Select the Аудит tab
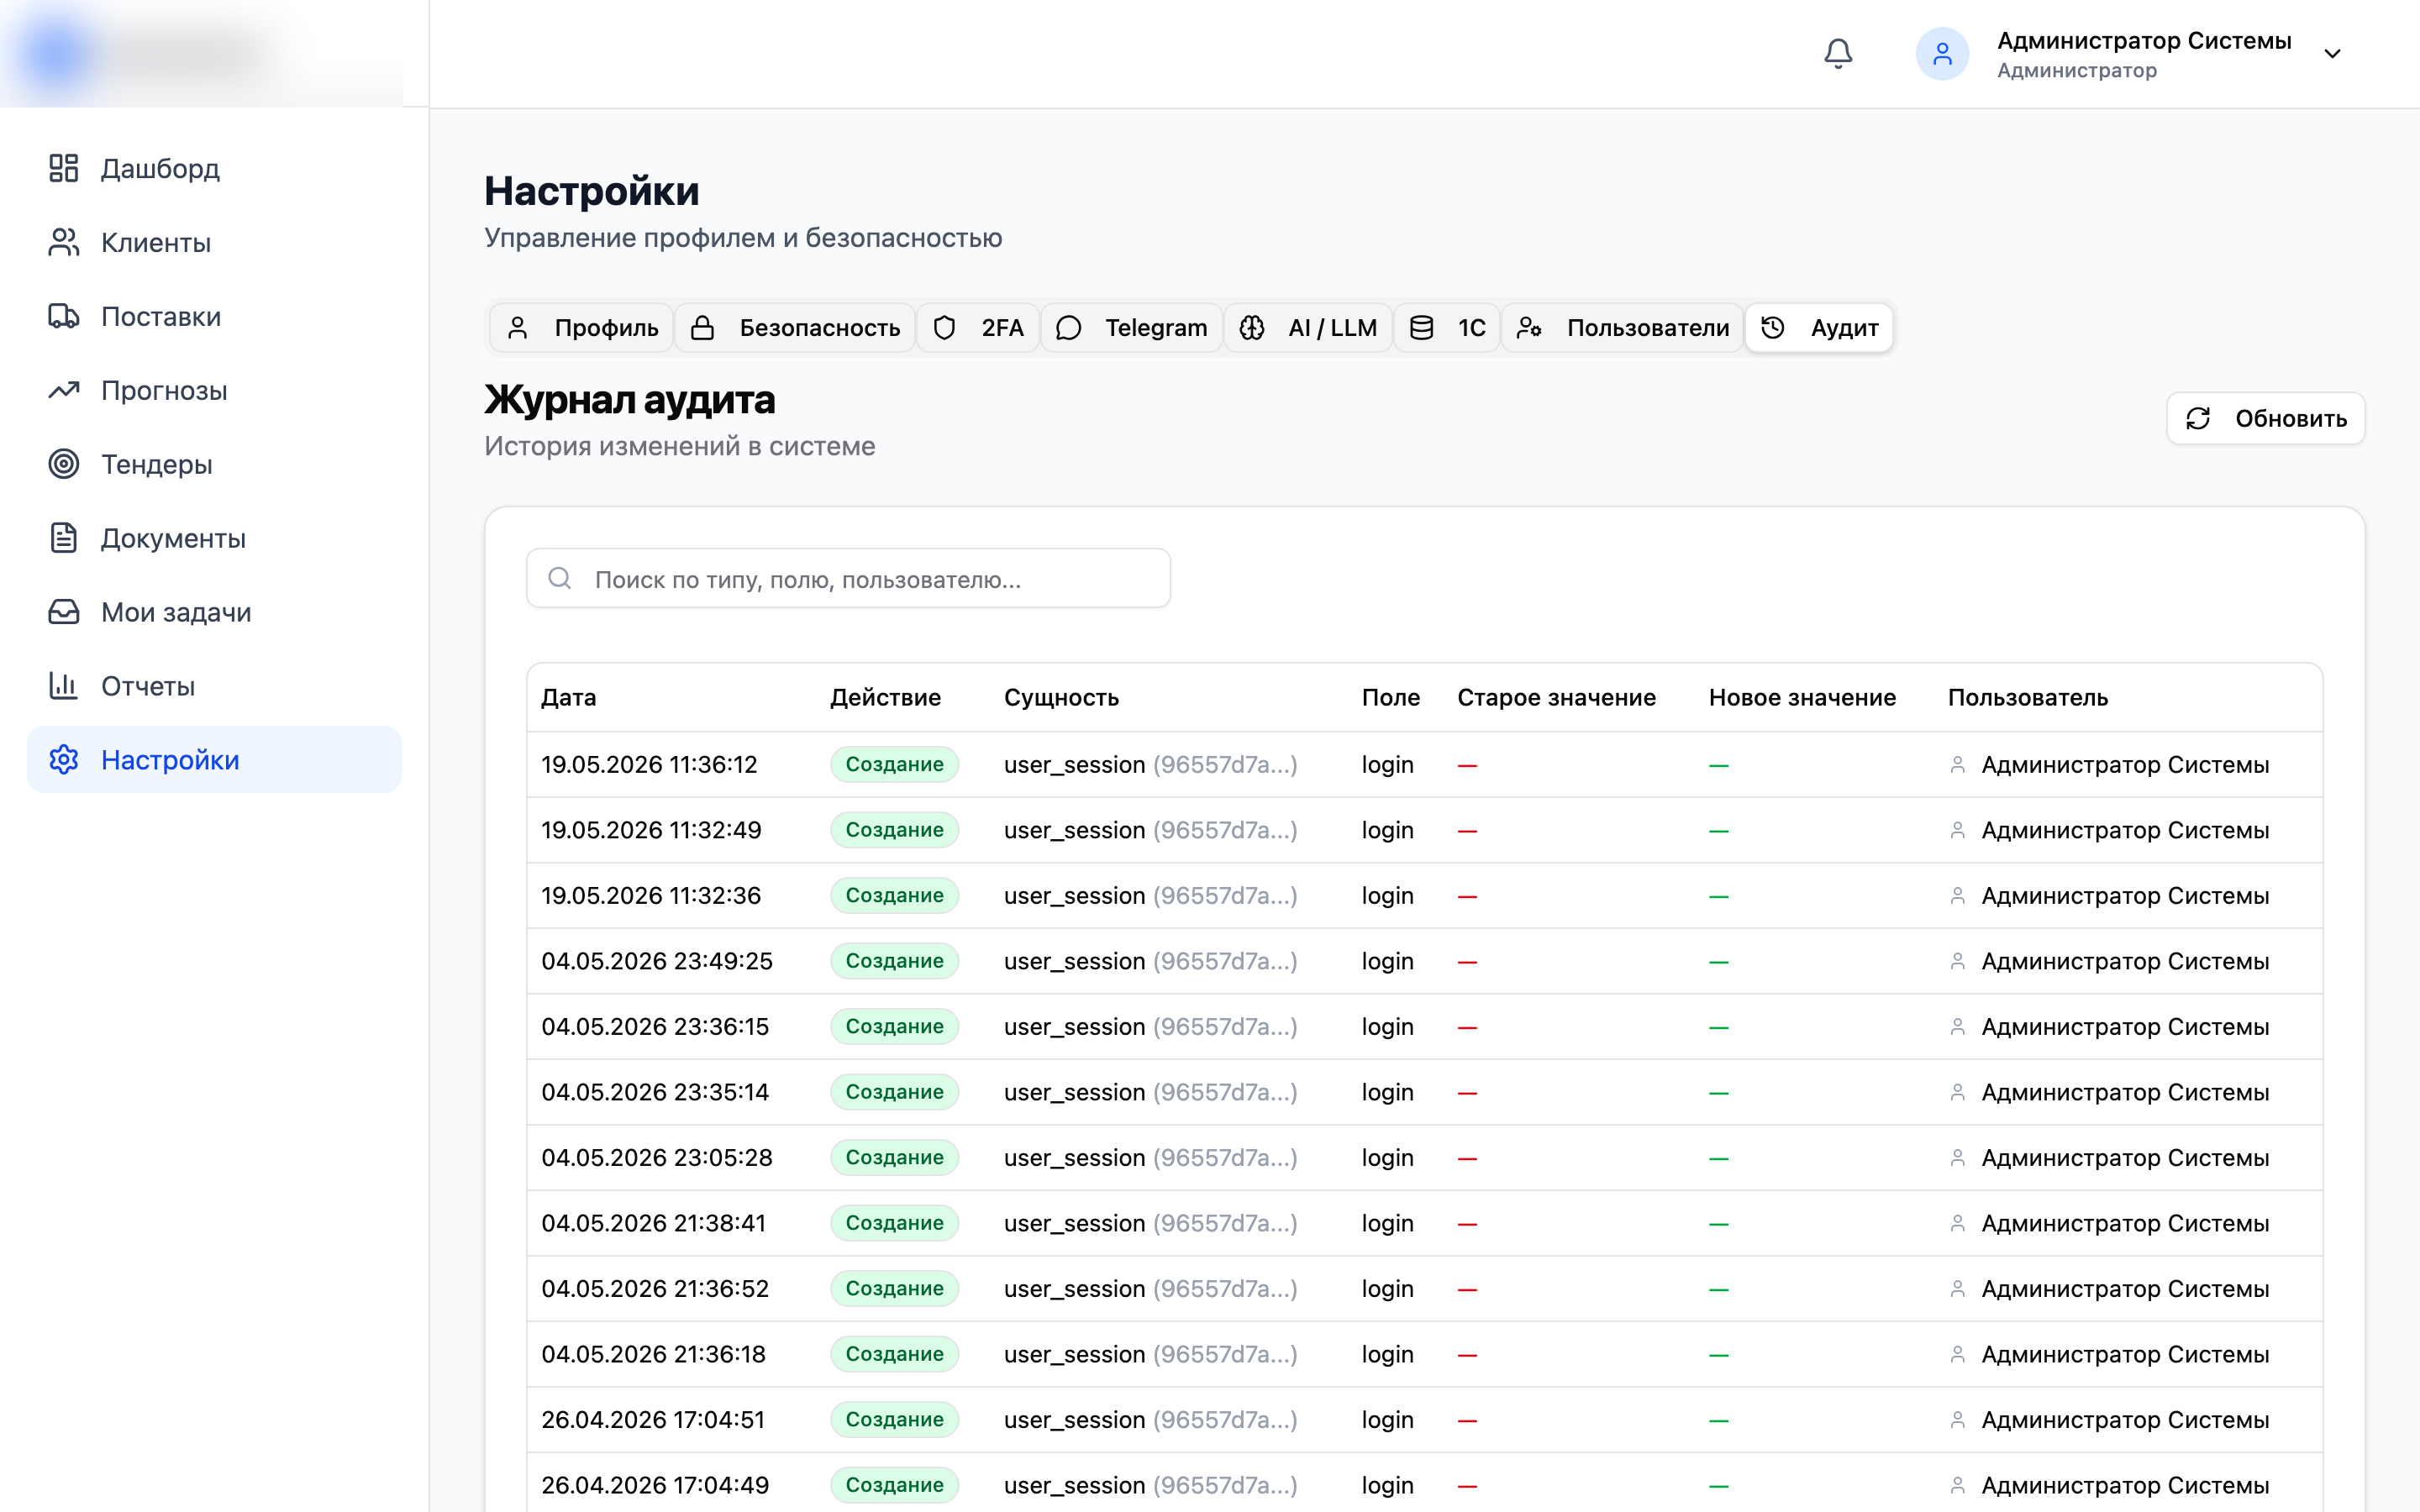 (1819, 328)
